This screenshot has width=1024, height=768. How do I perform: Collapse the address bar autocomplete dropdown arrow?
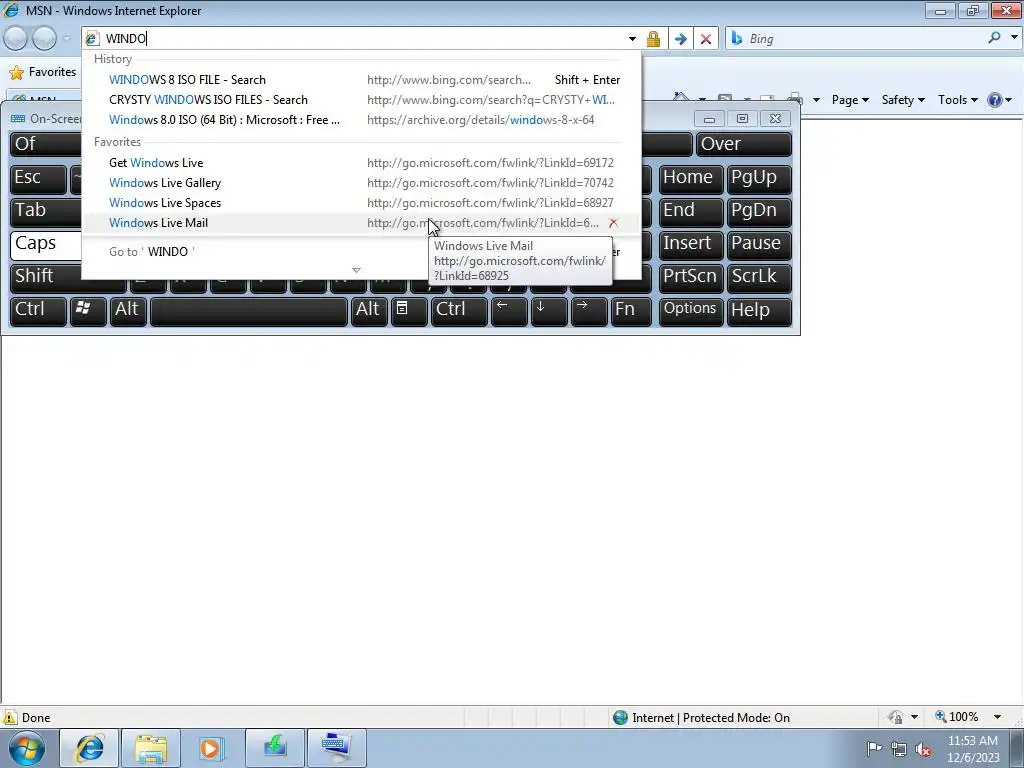pos(632,39)
